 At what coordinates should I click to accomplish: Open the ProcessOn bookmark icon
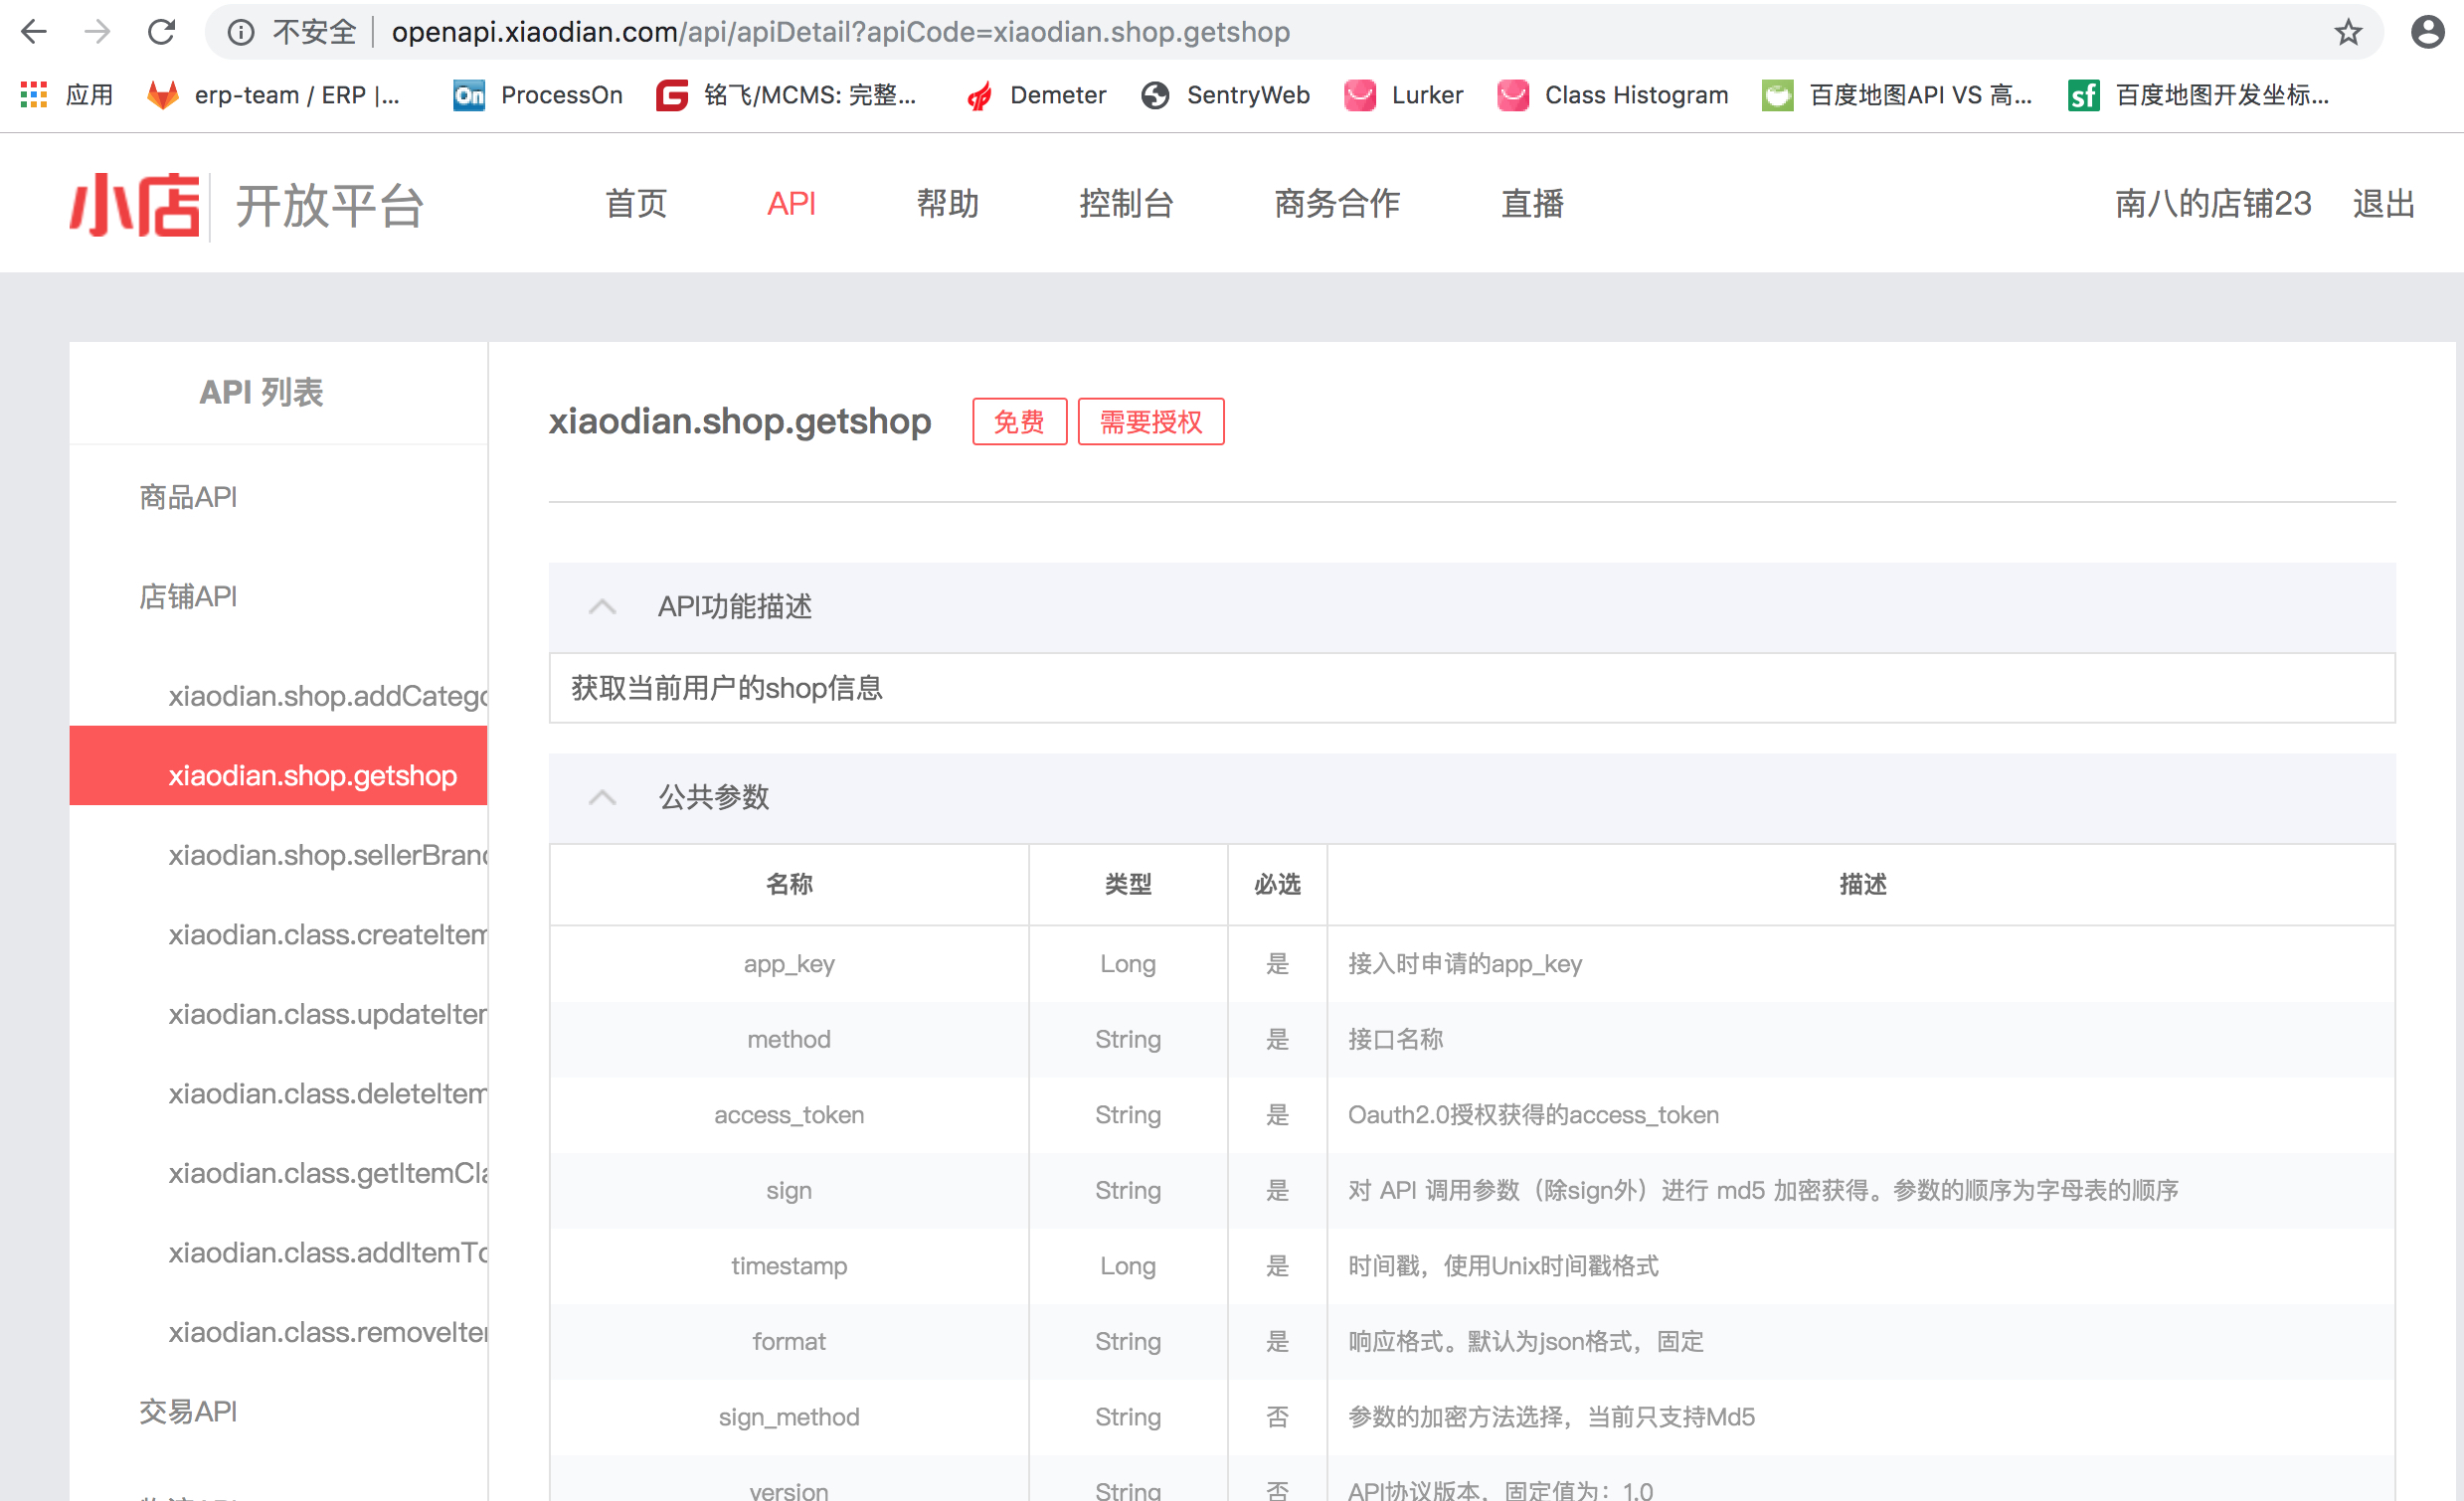469,95
